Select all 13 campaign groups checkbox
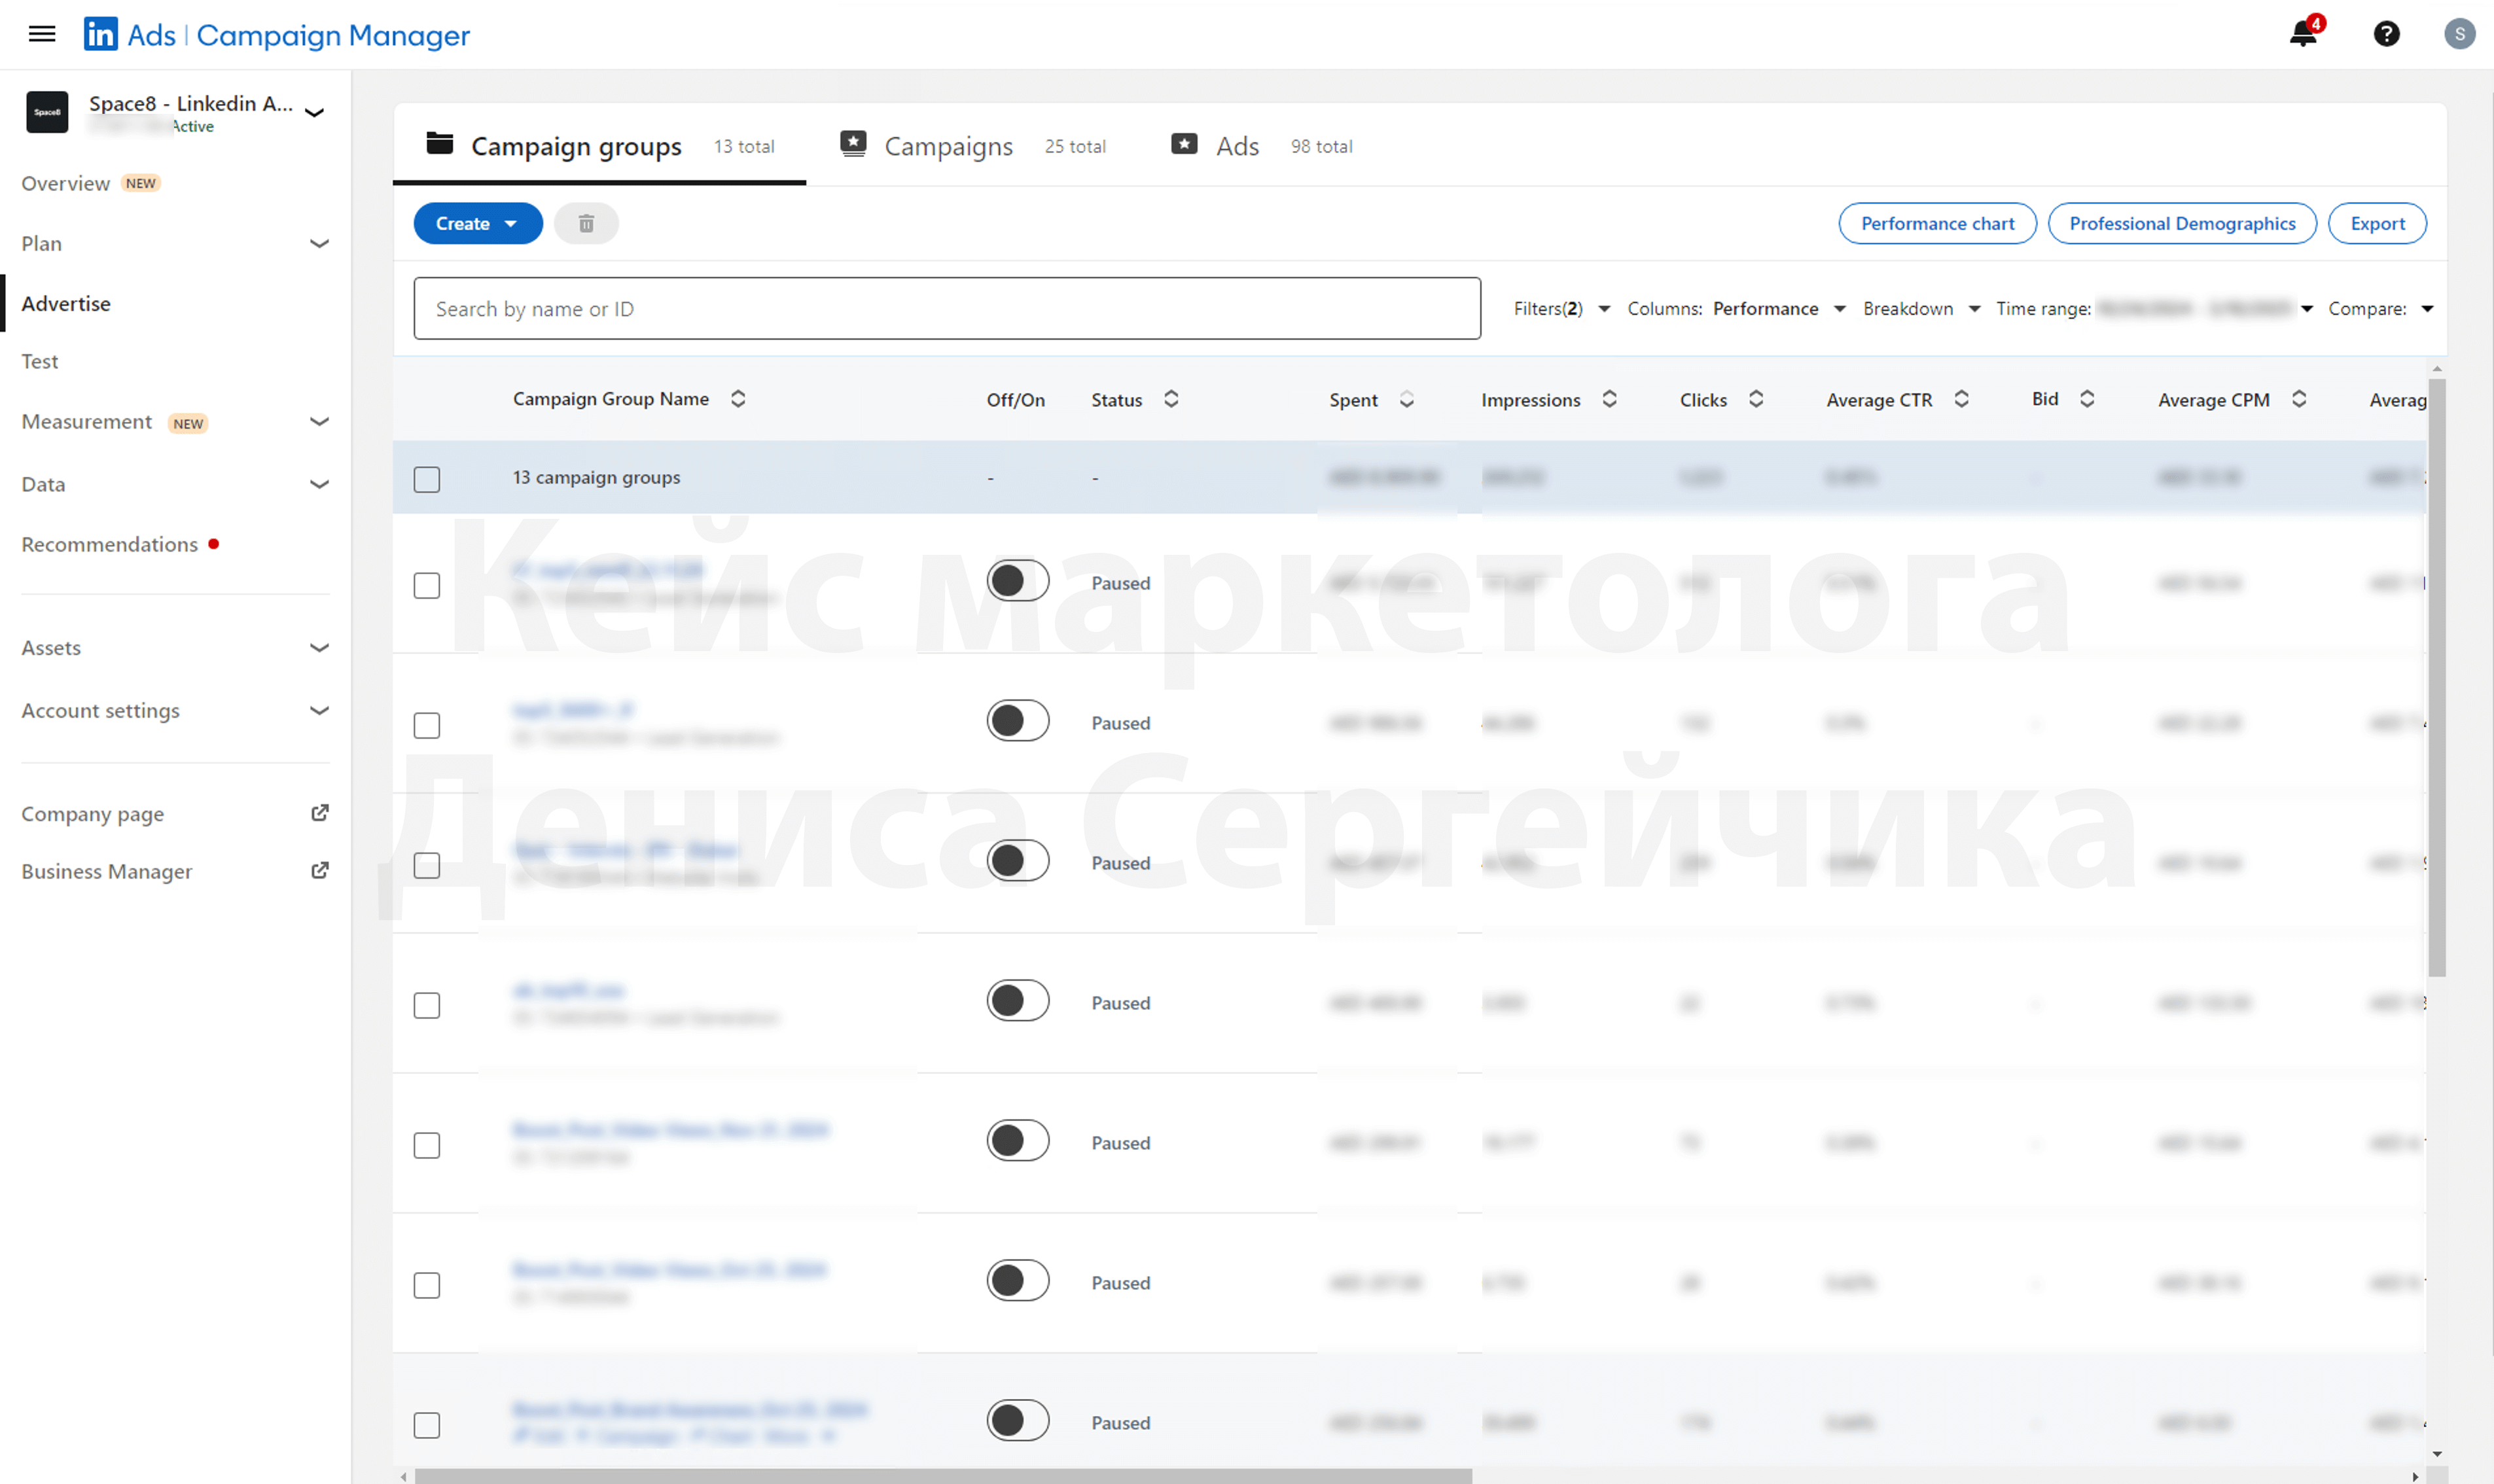 tap(427, 479)
